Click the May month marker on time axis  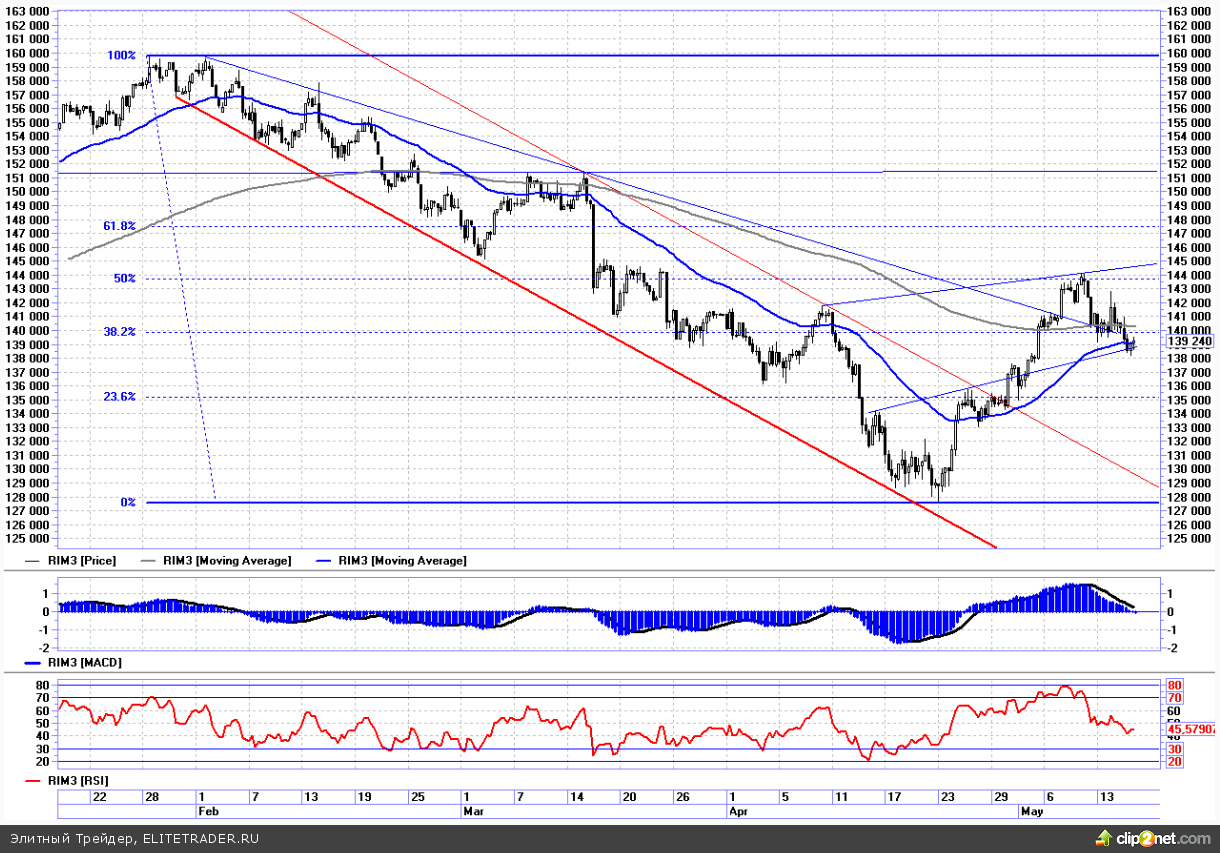click(1032, 813)
